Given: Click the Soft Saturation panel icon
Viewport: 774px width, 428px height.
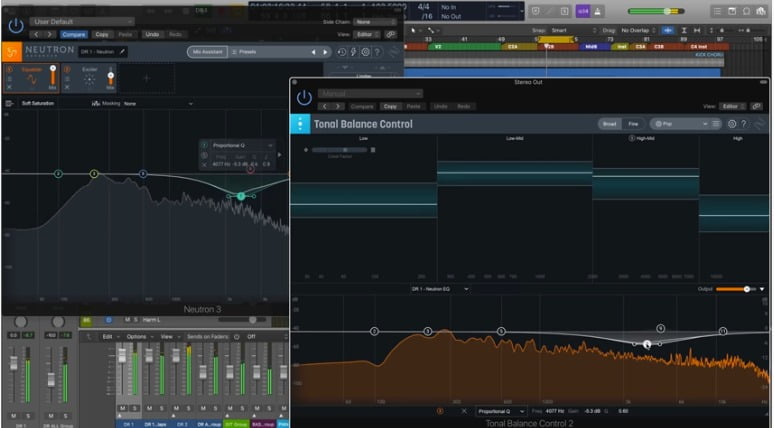Looking at the screenshot, I should pyautogui.click(x=9, y=103).
